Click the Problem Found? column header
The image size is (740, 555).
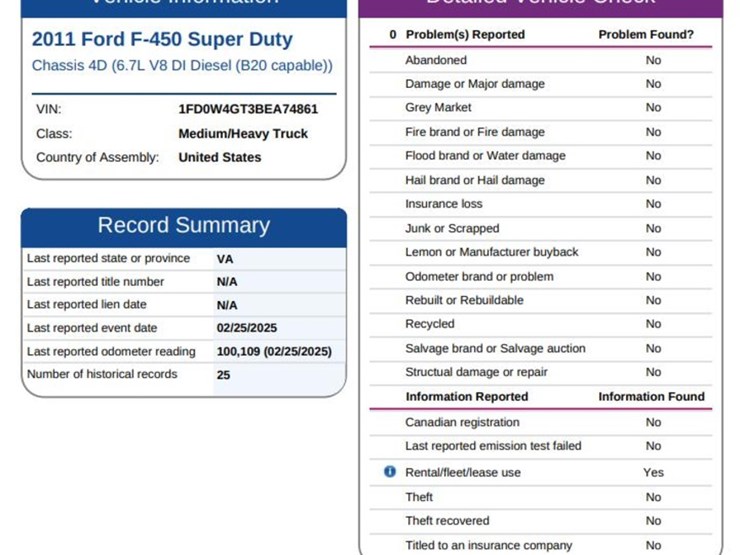(x=646, y=35)
